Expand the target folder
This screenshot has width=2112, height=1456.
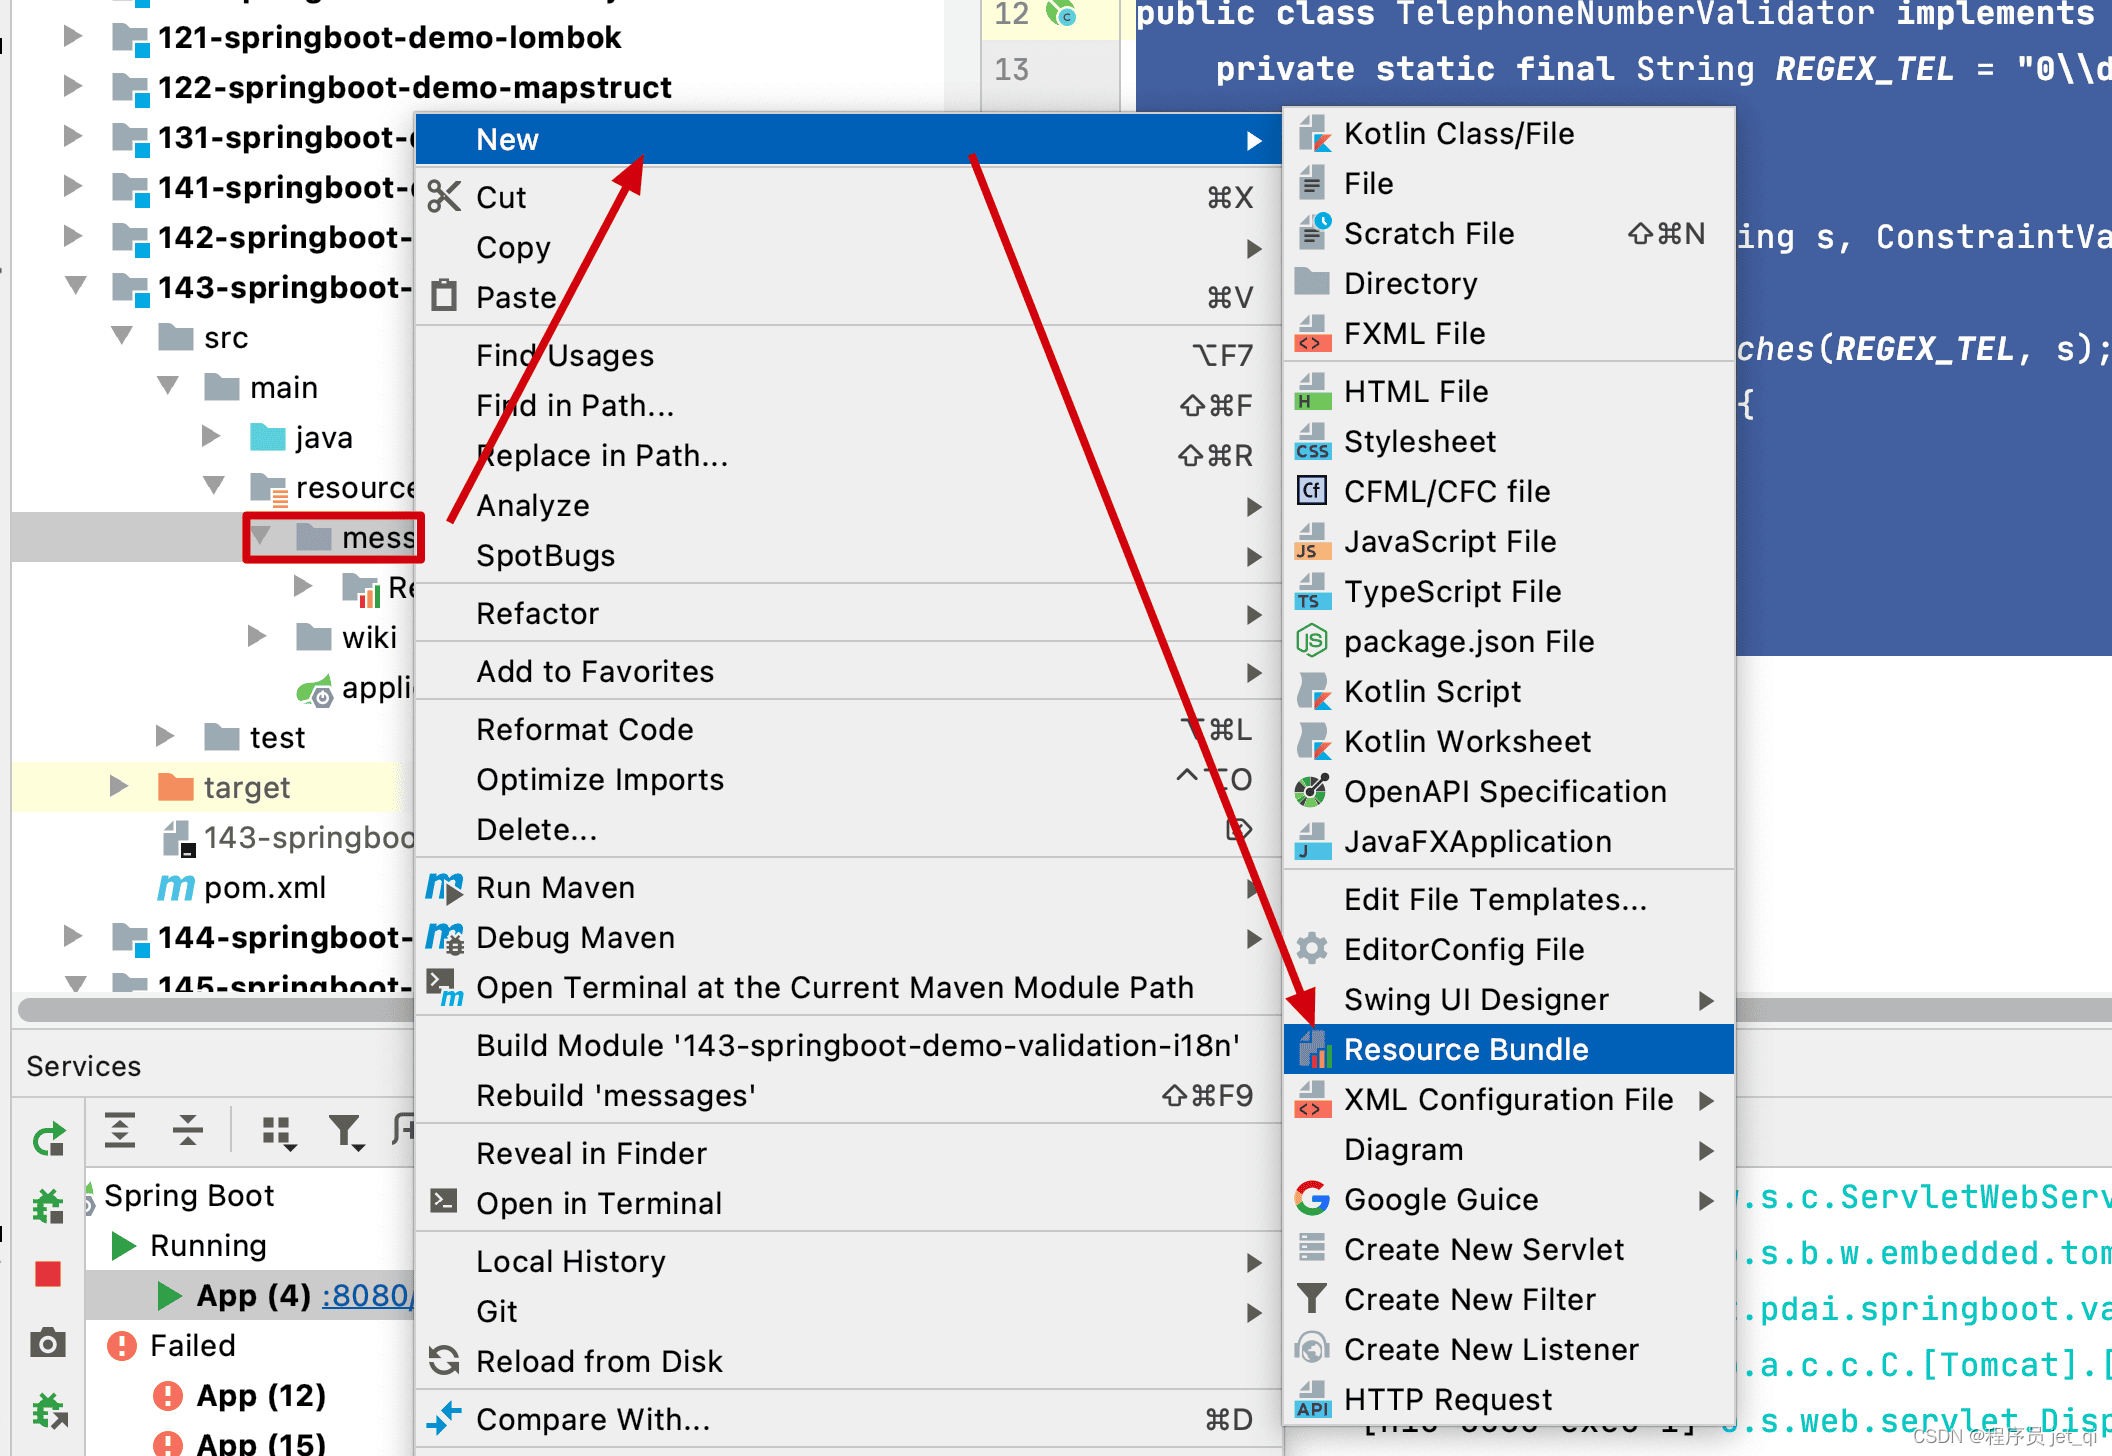(118, 786)
